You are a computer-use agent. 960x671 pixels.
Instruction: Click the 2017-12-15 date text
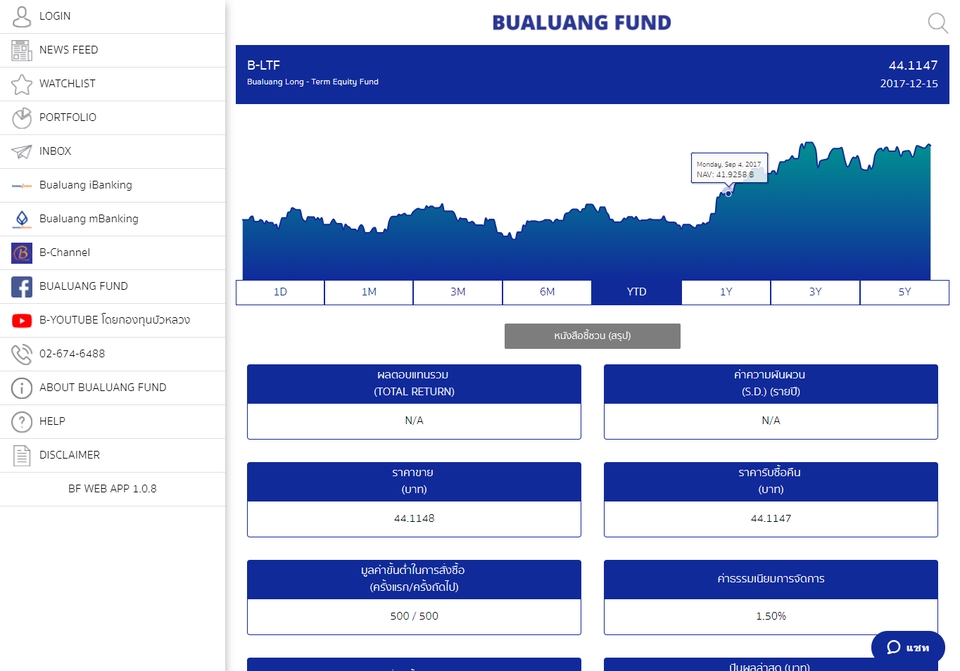click(x=909, y=84)
